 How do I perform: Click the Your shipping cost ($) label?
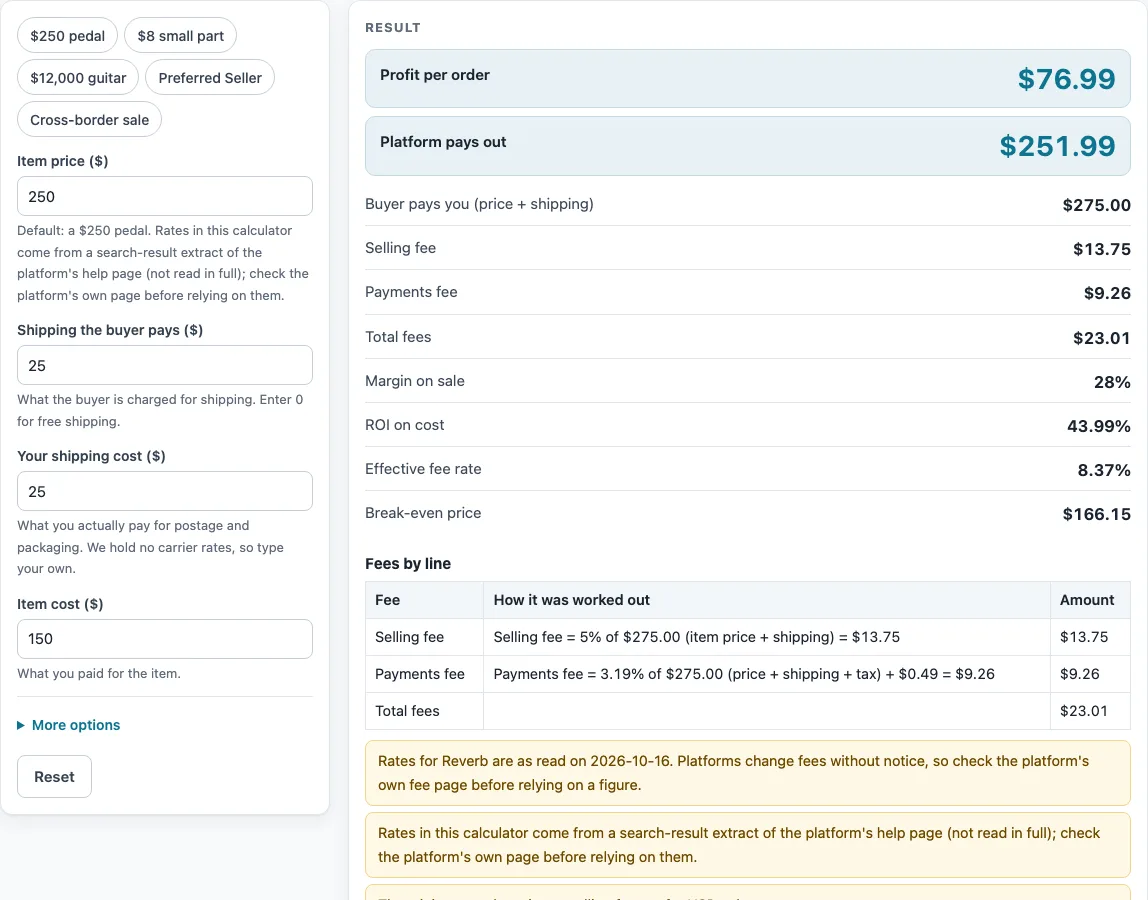click(x=91, y=455)
